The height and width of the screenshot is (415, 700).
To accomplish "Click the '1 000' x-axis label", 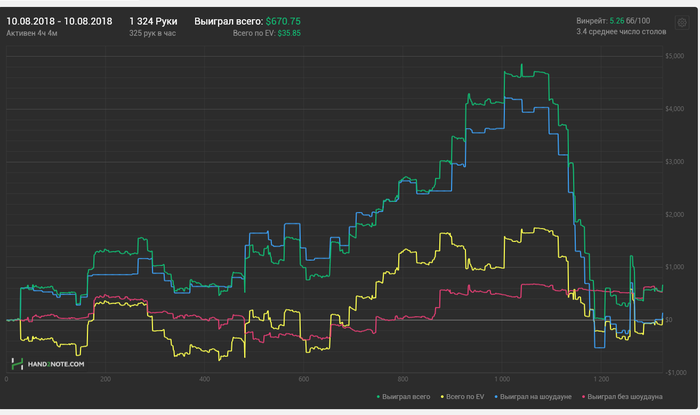I will (502, 379).
